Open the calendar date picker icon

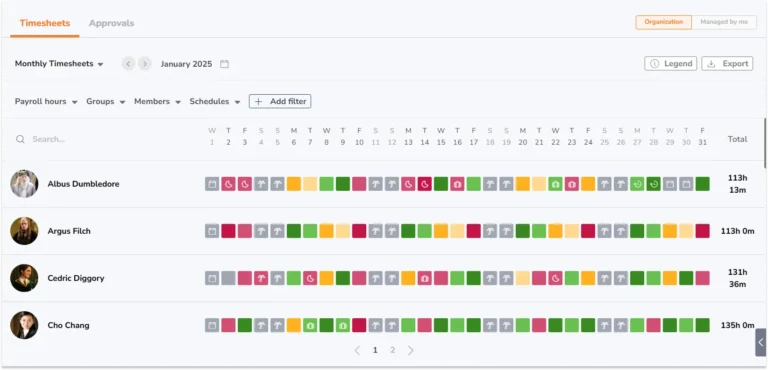[x=224, y=64]
